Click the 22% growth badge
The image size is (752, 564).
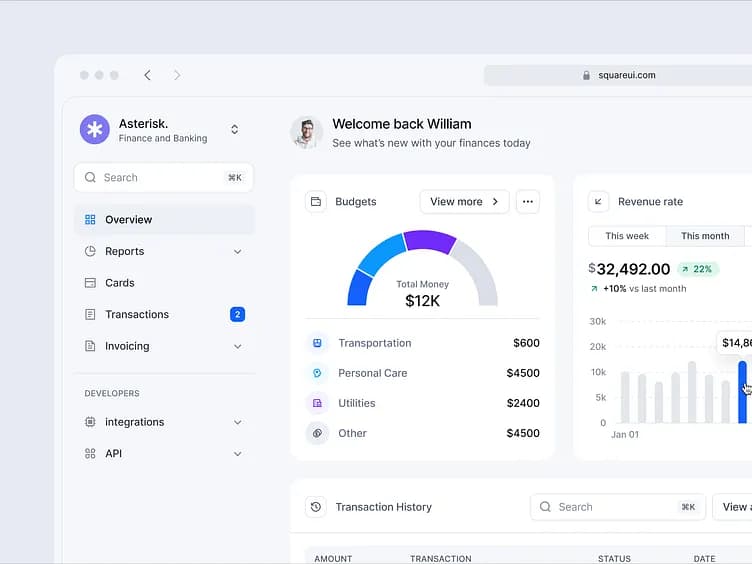pos(698,269)
